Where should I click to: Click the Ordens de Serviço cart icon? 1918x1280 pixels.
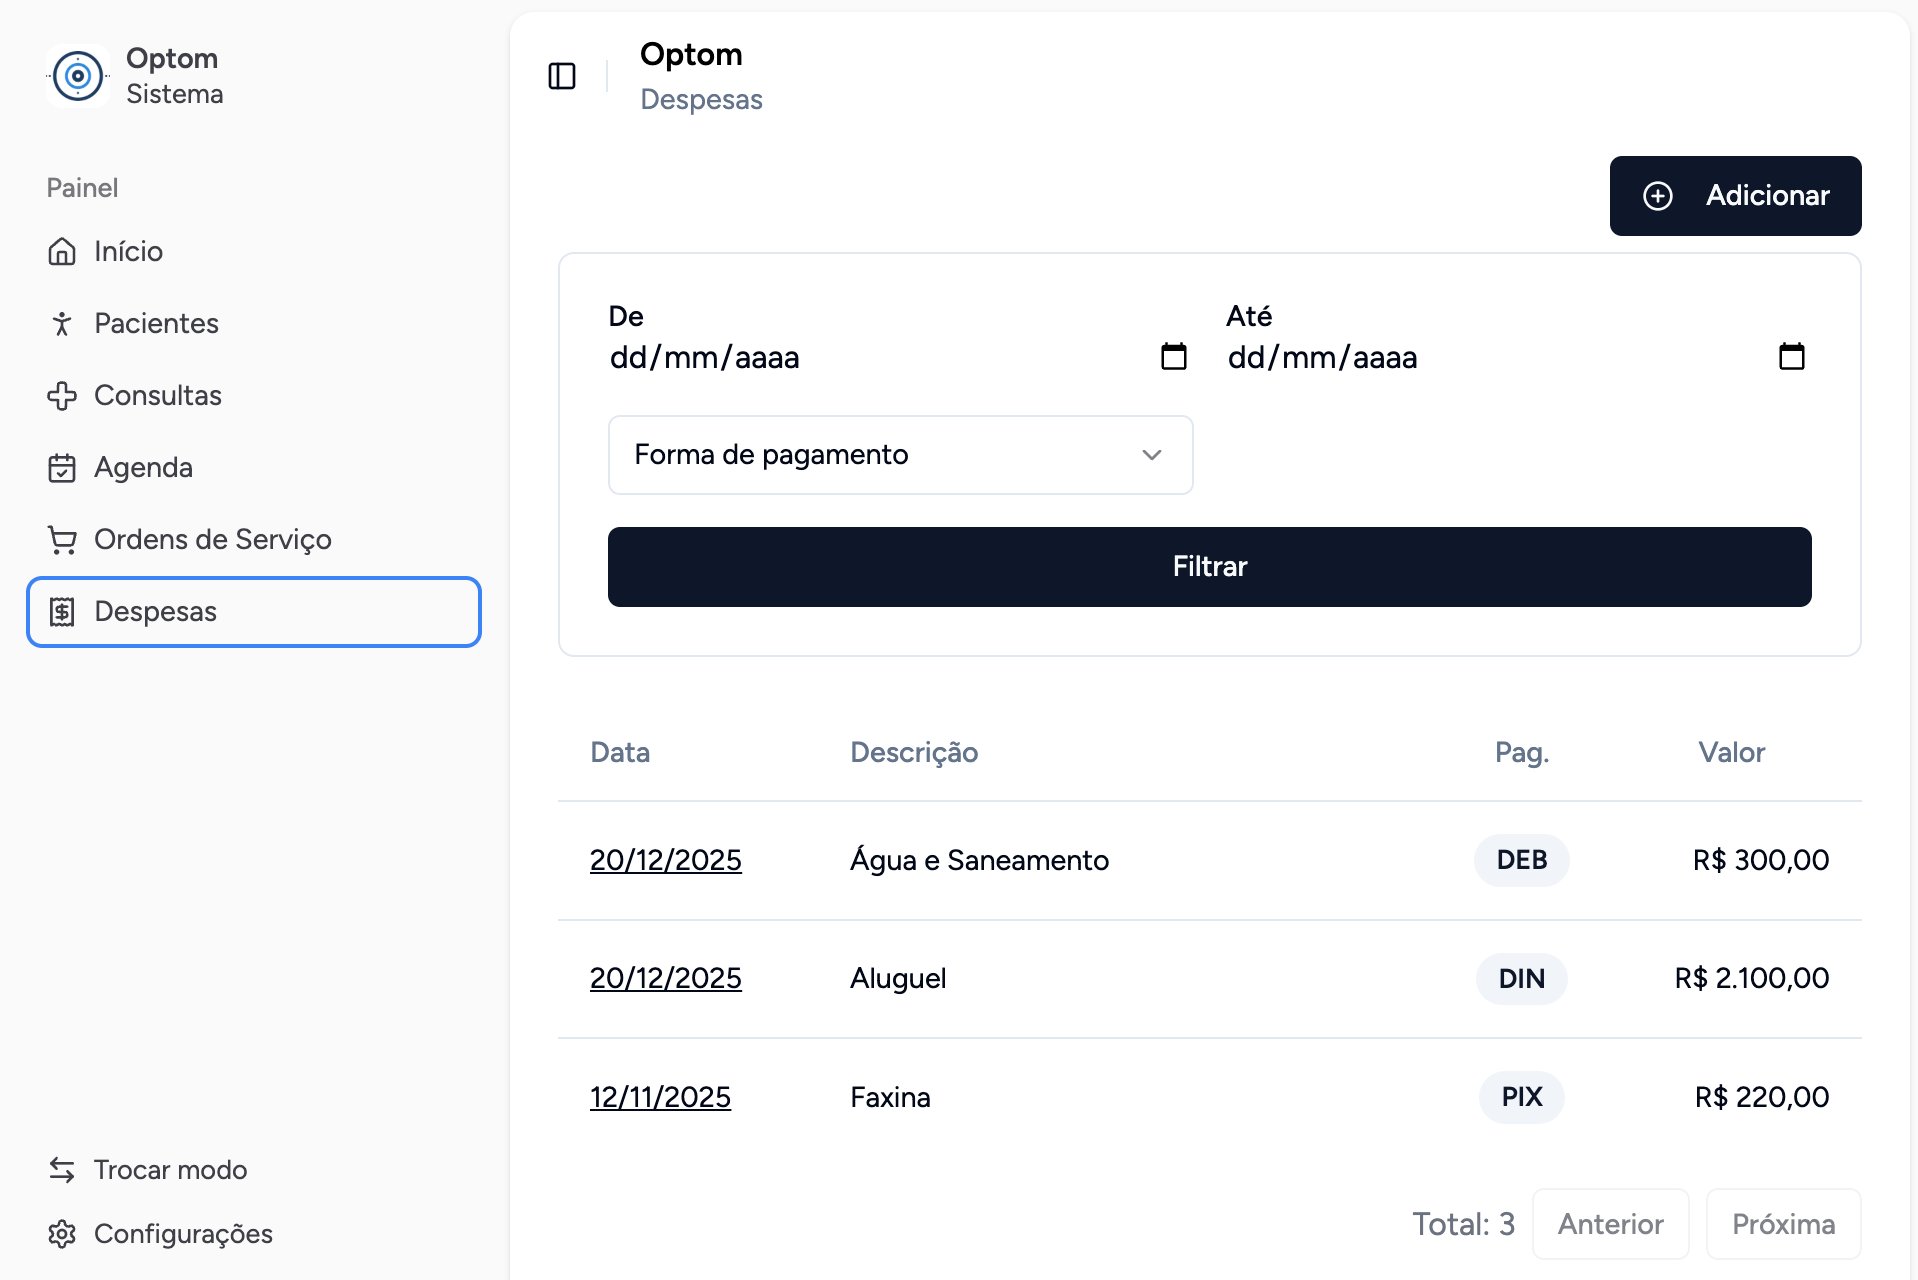(62, 540)
